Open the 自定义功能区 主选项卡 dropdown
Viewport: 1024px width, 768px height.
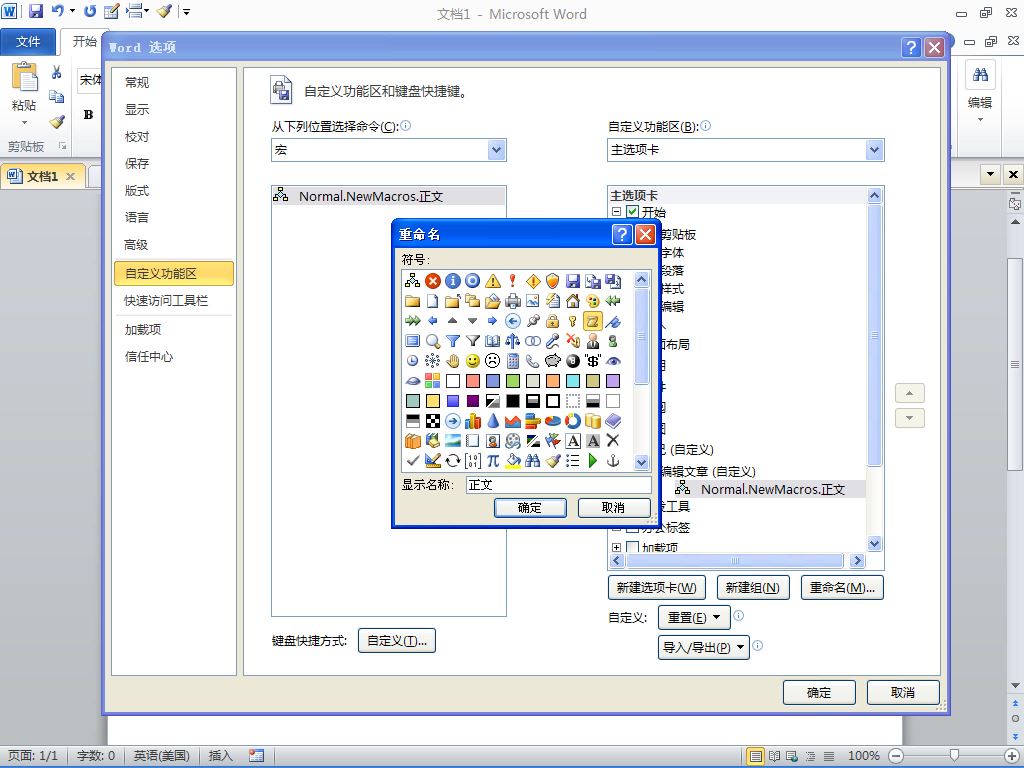[874, 150]
